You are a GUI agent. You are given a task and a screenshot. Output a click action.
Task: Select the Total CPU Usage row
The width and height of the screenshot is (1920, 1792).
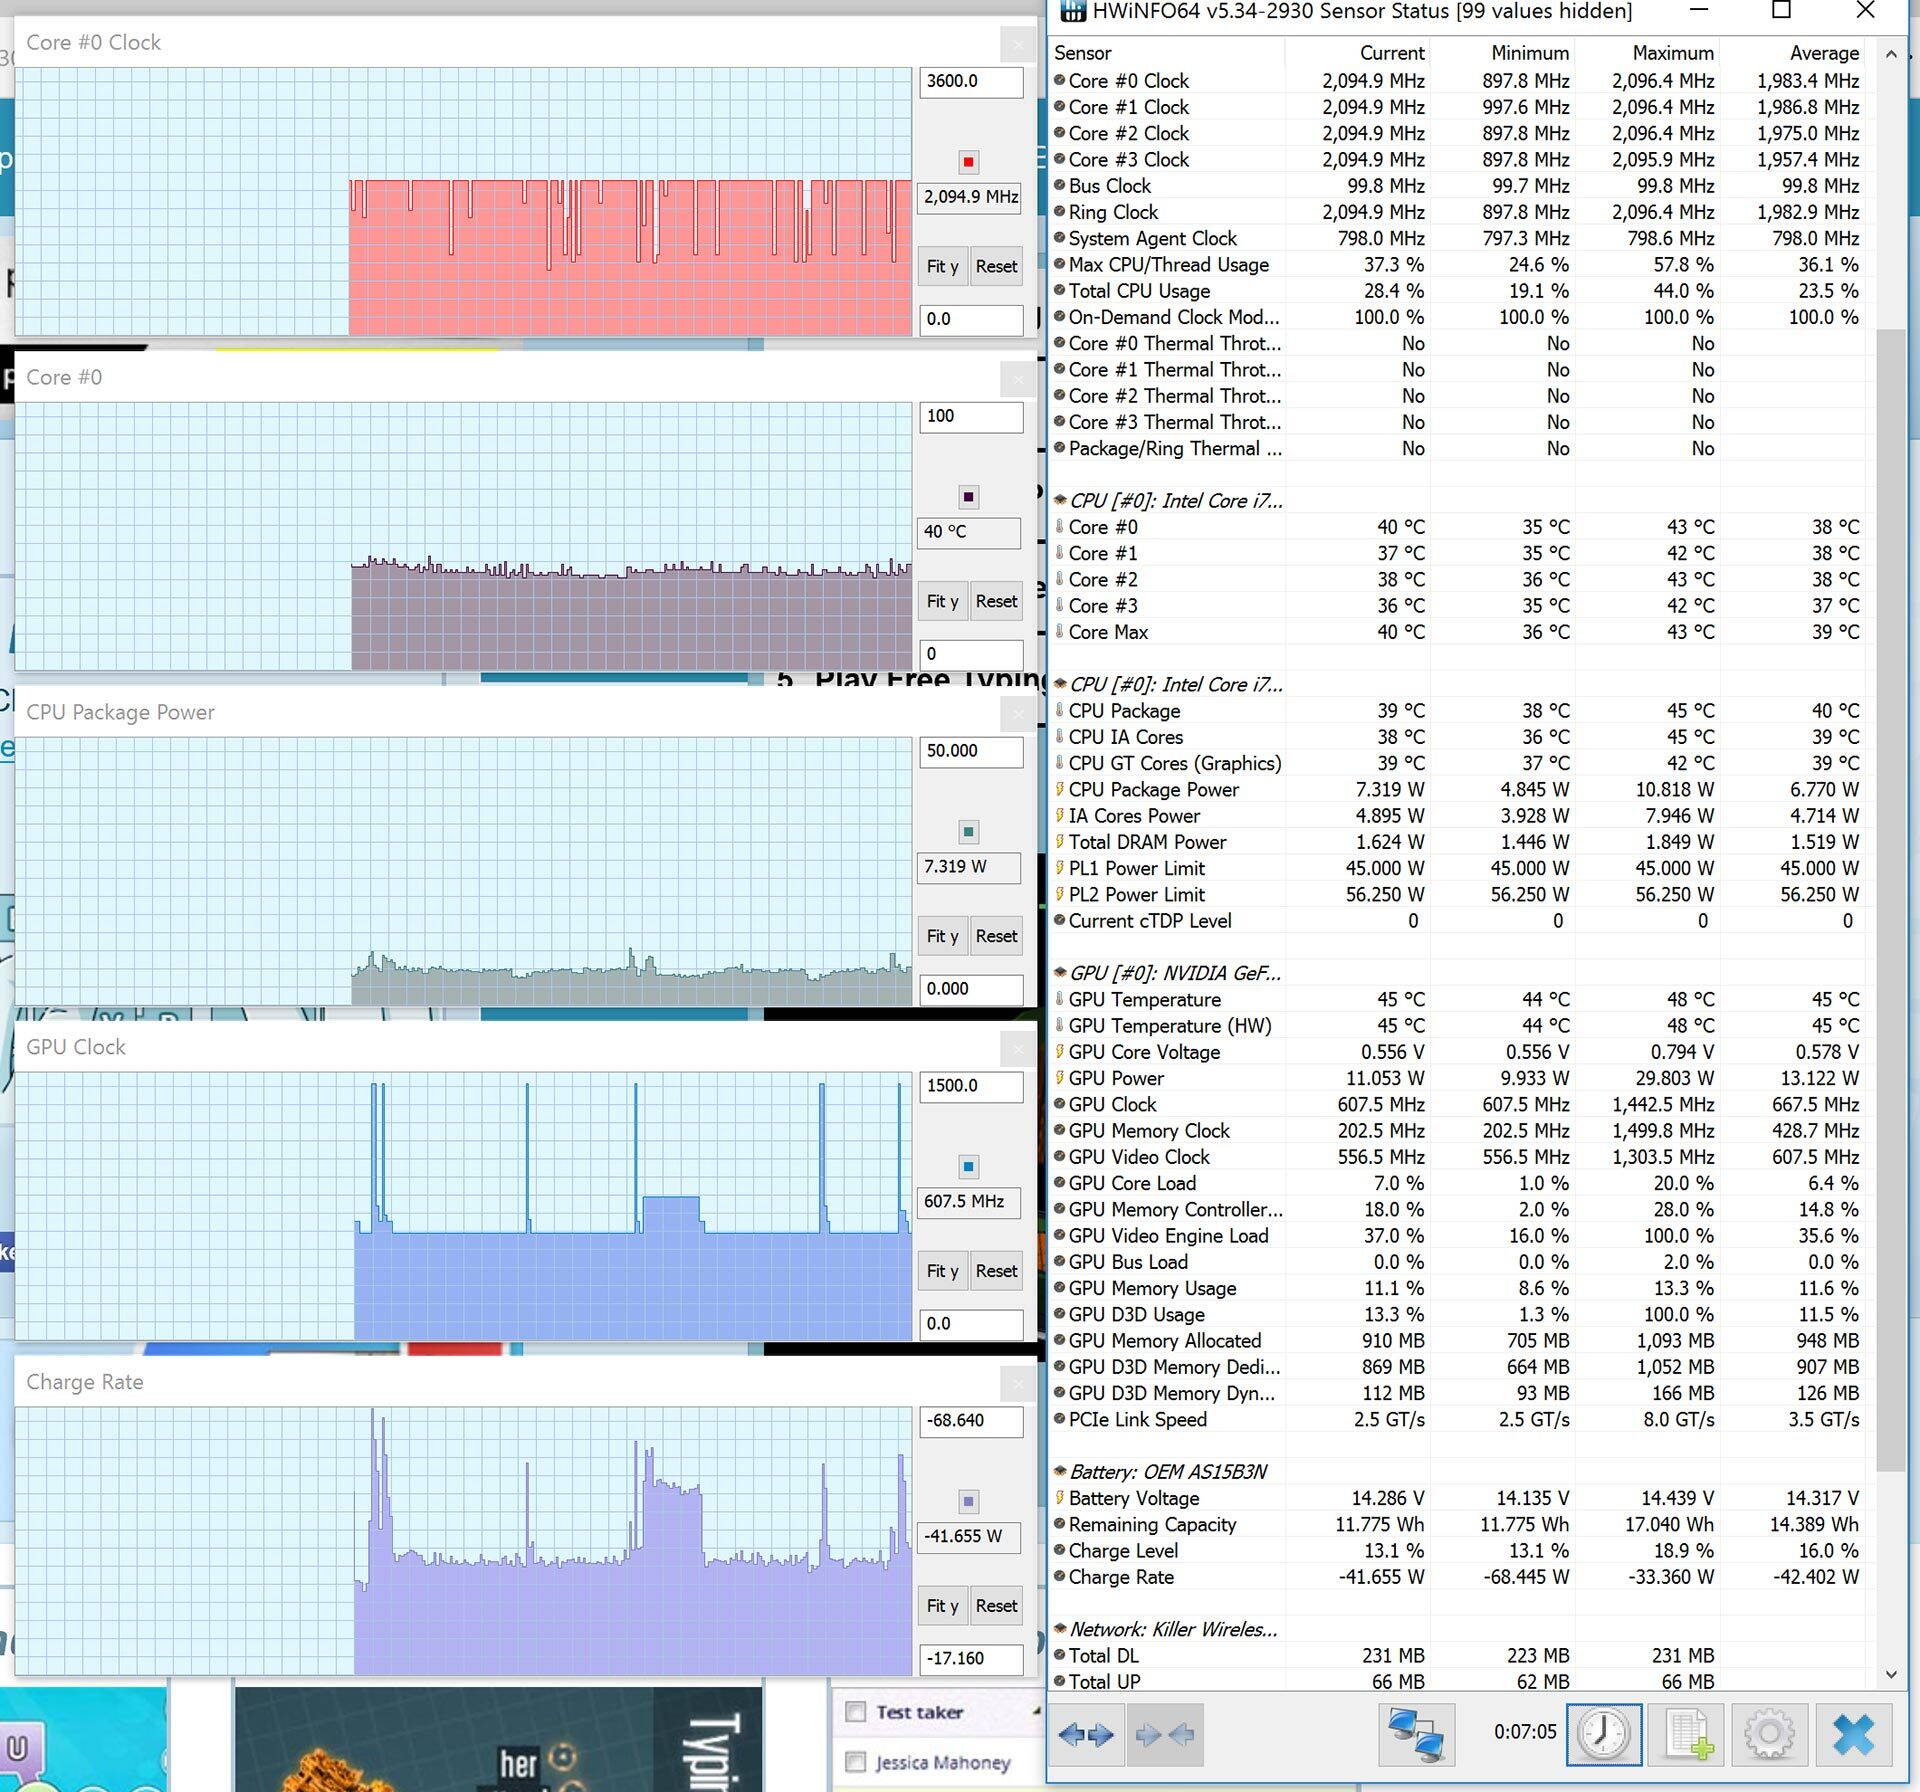tap(1458, 291)
